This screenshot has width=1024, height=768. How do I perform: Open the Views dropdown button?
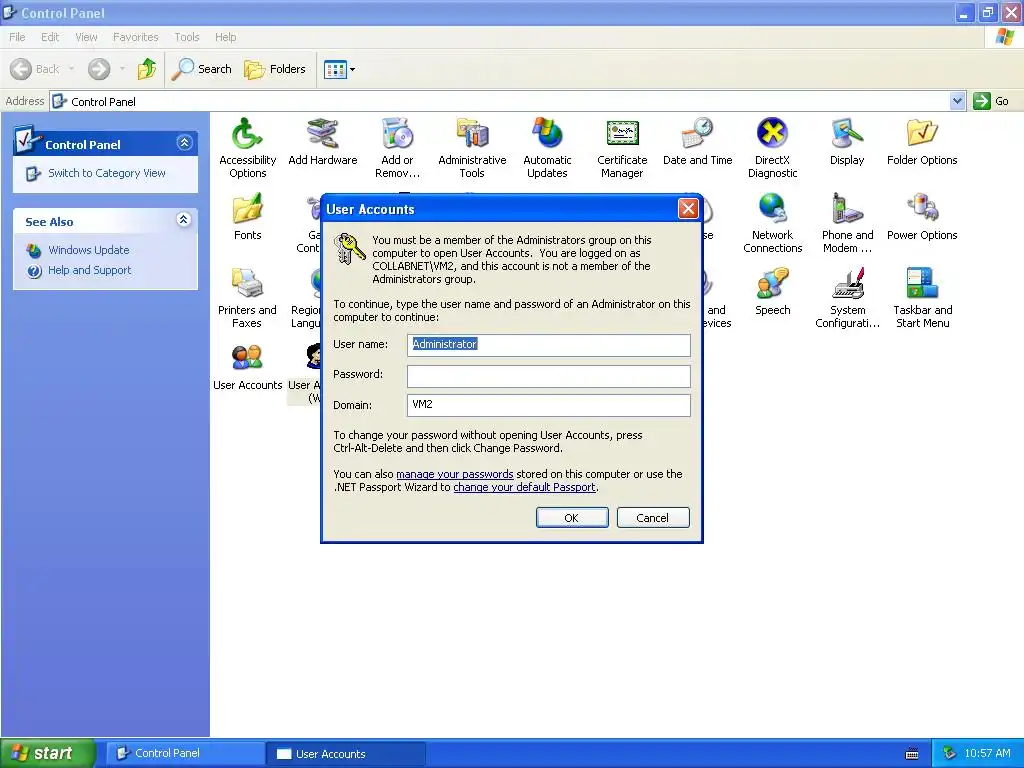coord(340,69)
